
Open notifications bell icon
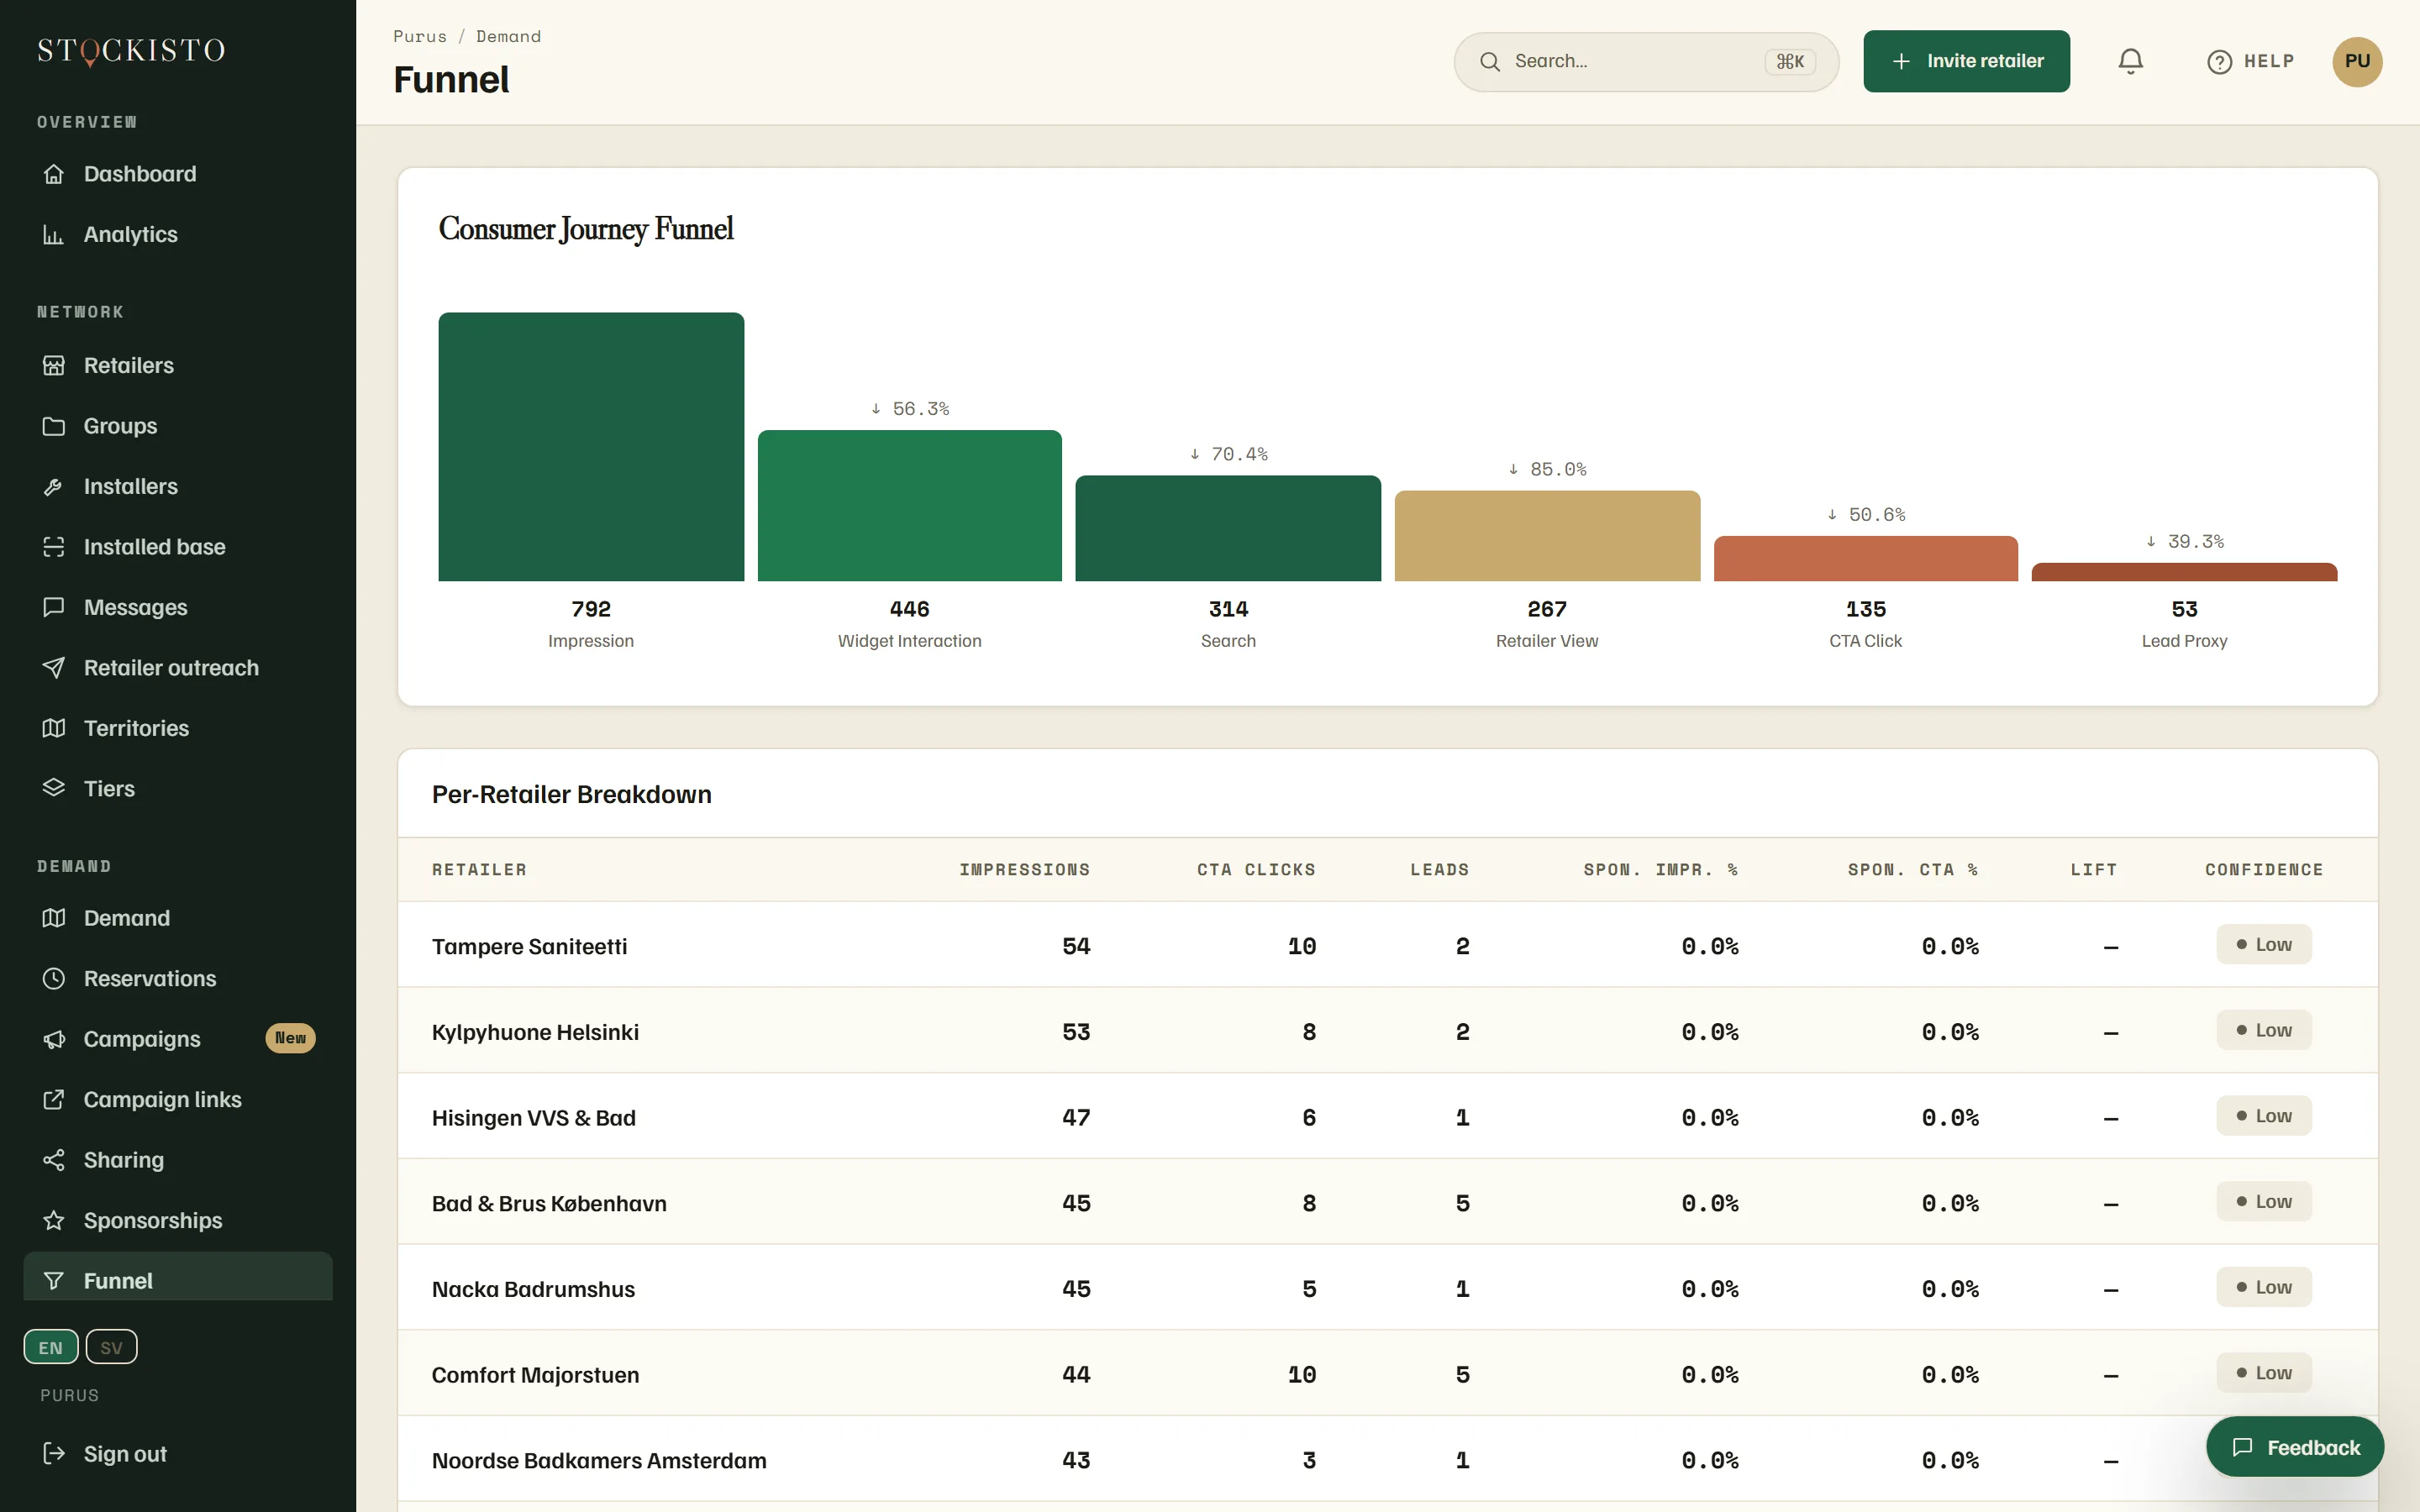[2131, 61]
